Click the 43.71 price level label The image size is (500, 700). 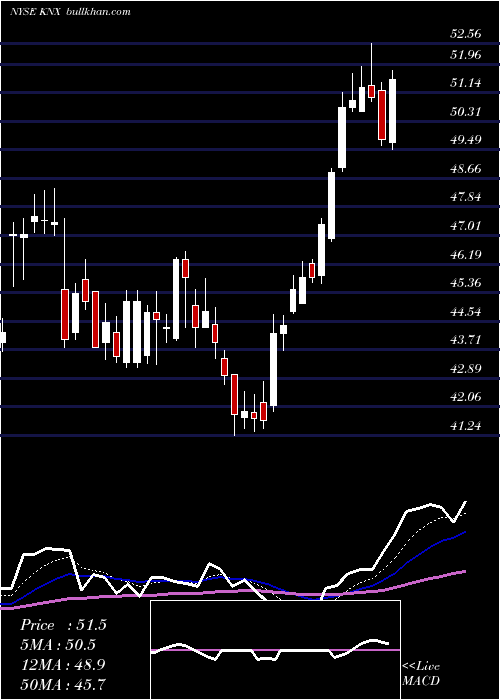[466, 340]
